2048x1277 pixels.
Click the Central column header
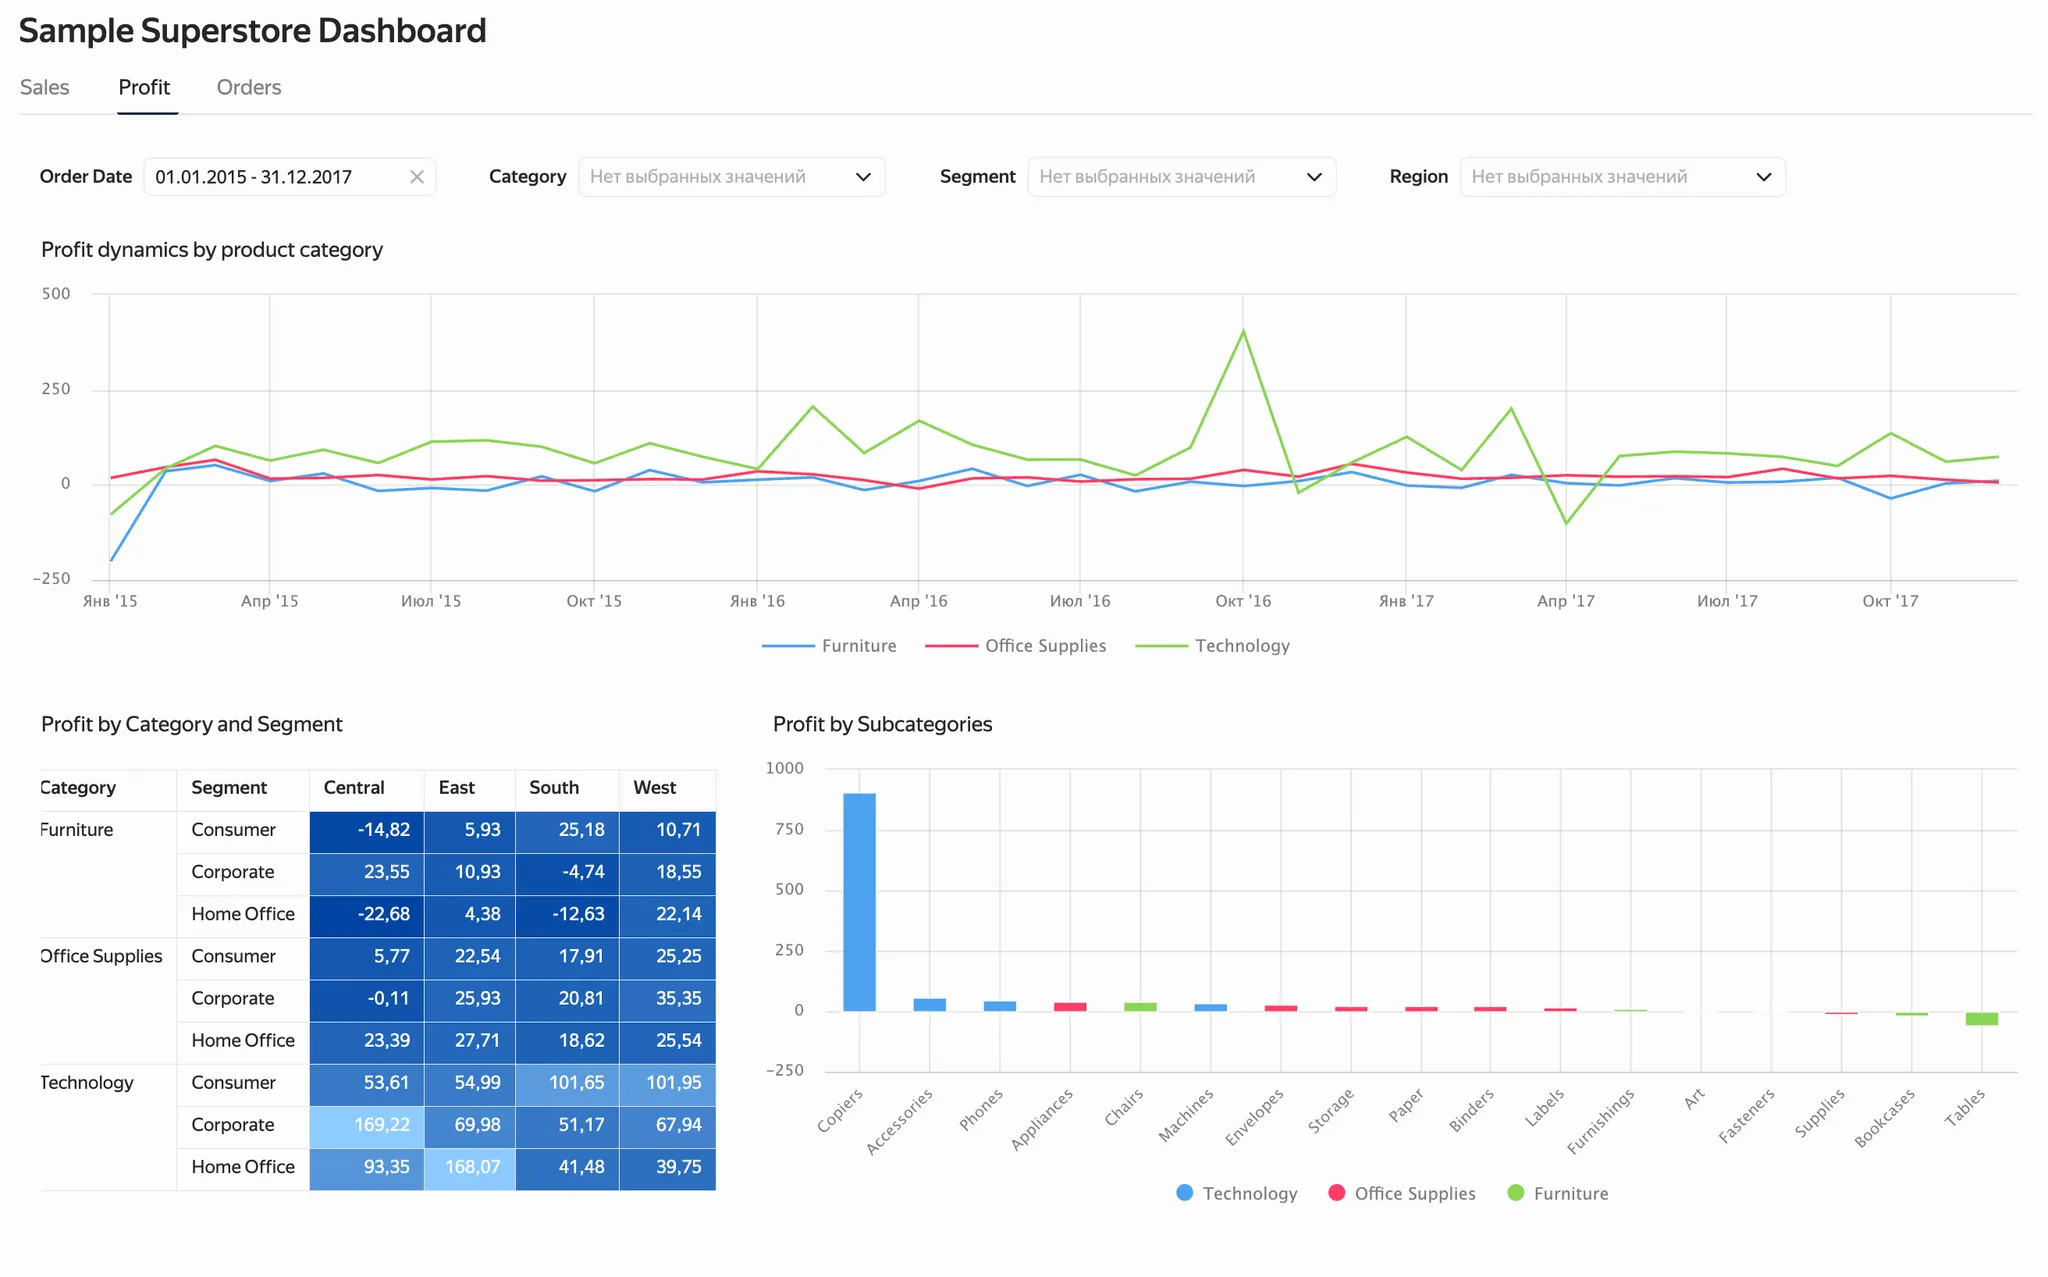point(354,788)
